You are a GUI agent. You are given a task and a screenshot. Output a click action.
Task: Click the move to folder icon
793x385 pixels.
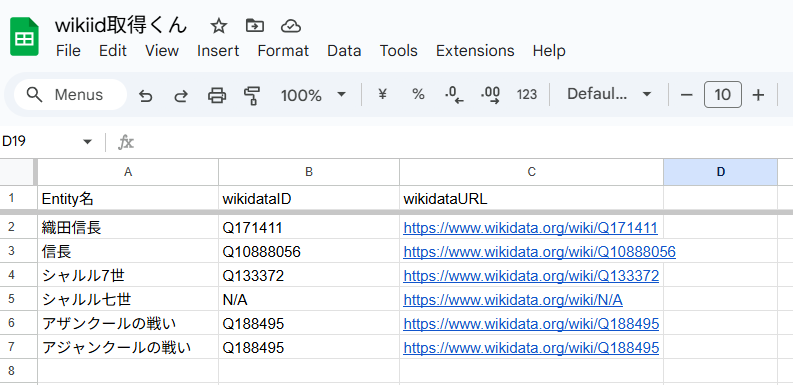pyautogui.click(x=254, y=25)
